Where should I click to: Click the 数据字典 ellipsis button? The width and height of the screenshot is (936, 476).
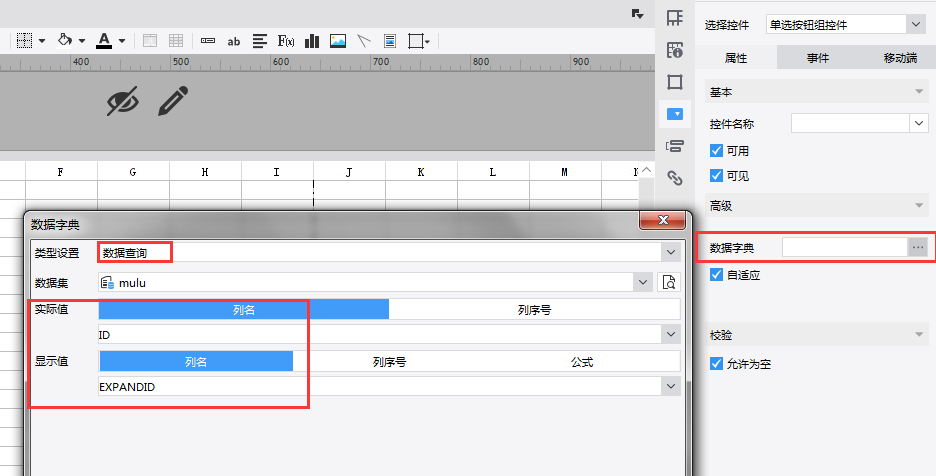point(917,247)
